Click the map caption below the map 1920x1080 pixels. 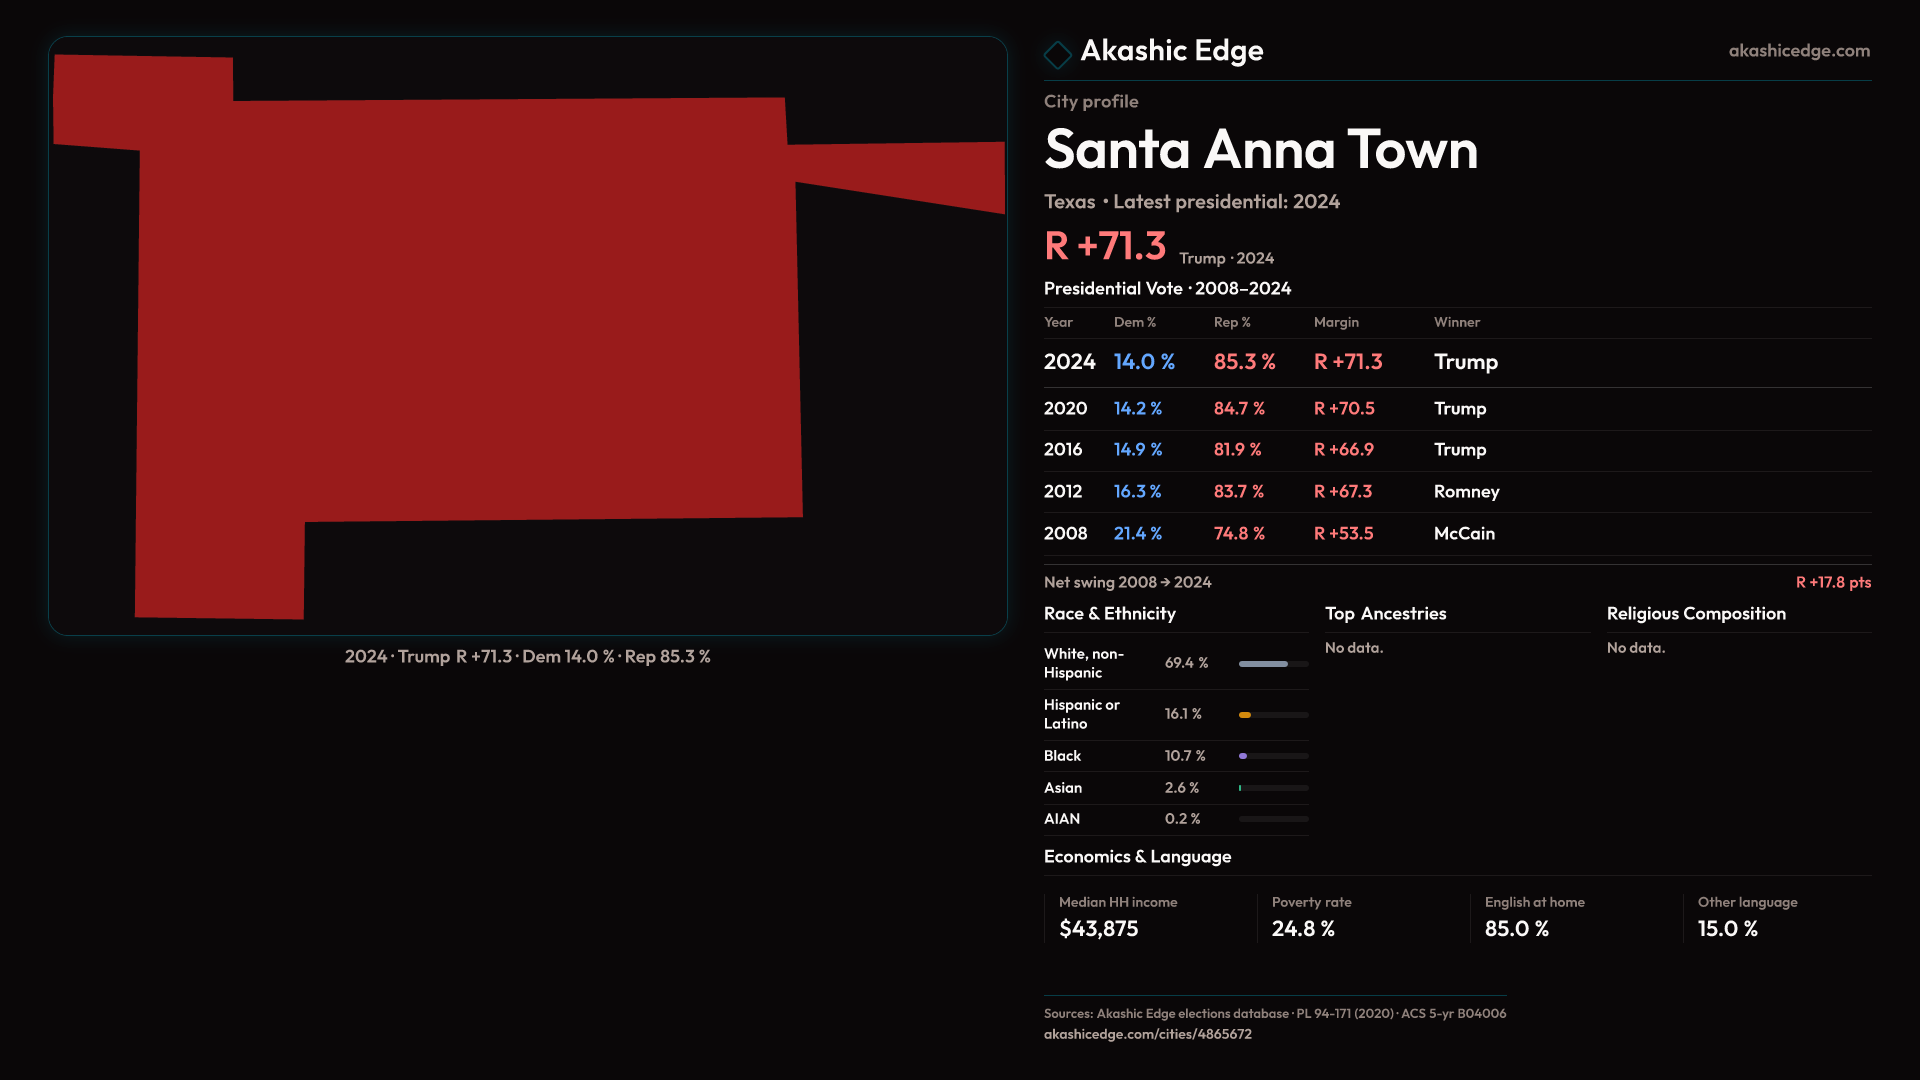[x=527, y=657]
